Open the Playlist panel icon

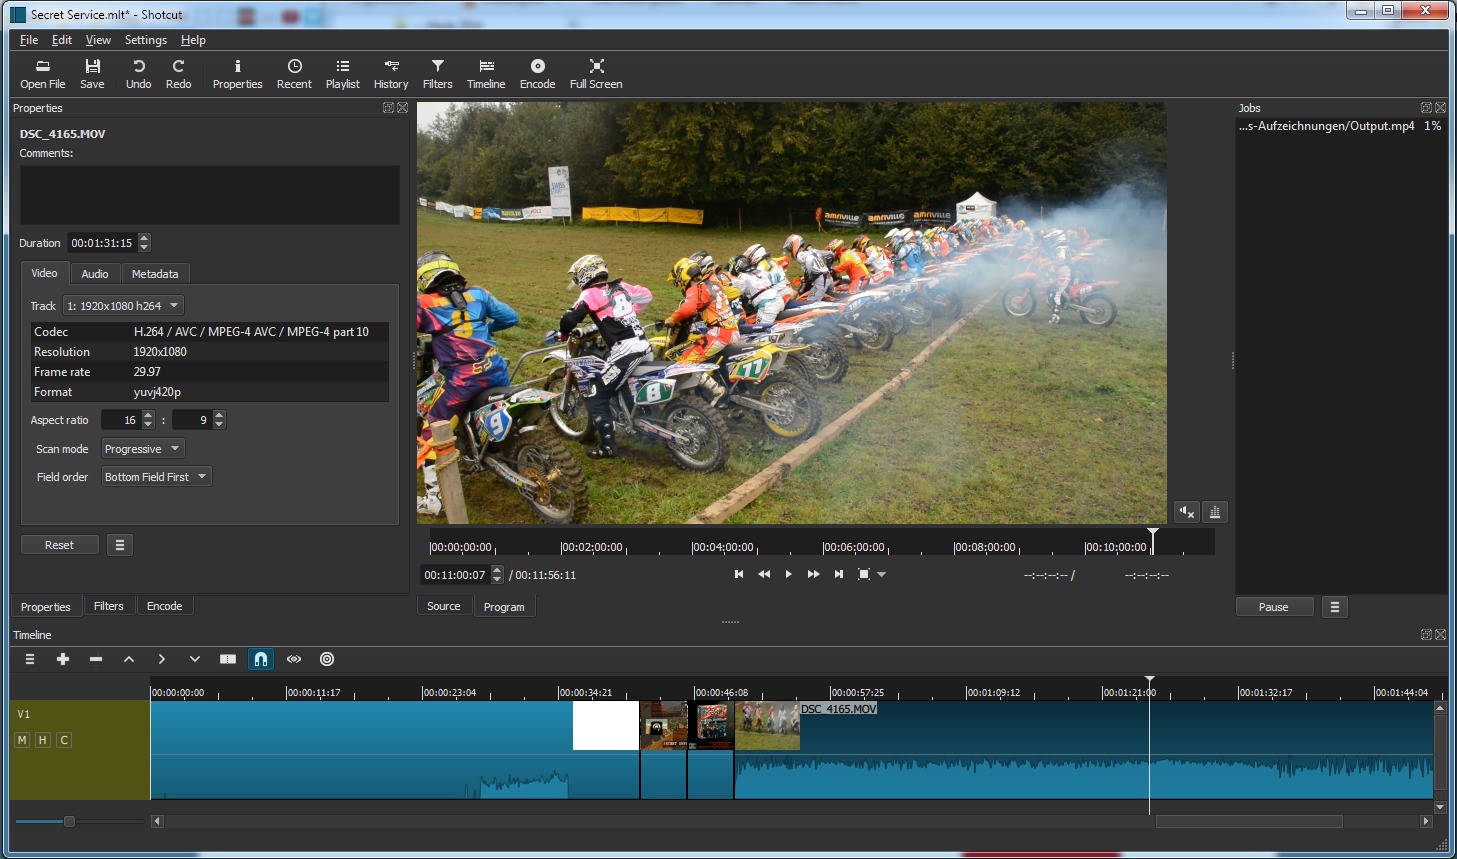(x=342, y=71)
